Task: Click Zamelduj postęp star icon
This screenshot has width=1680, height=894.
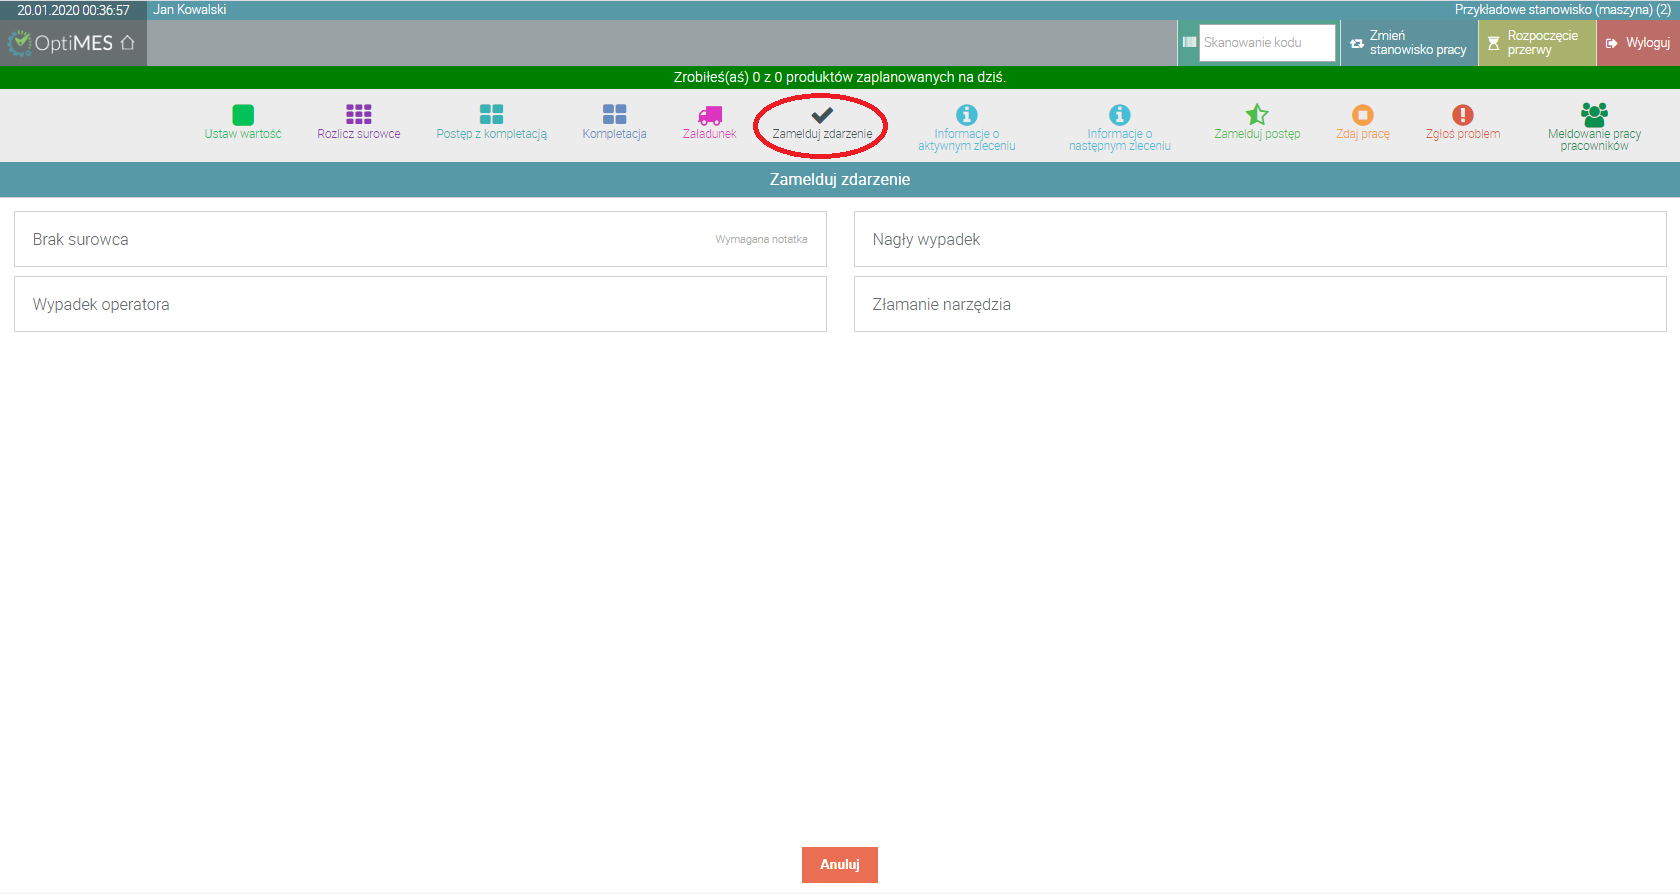Action: pyautogui.click(x=1257, y=115)
